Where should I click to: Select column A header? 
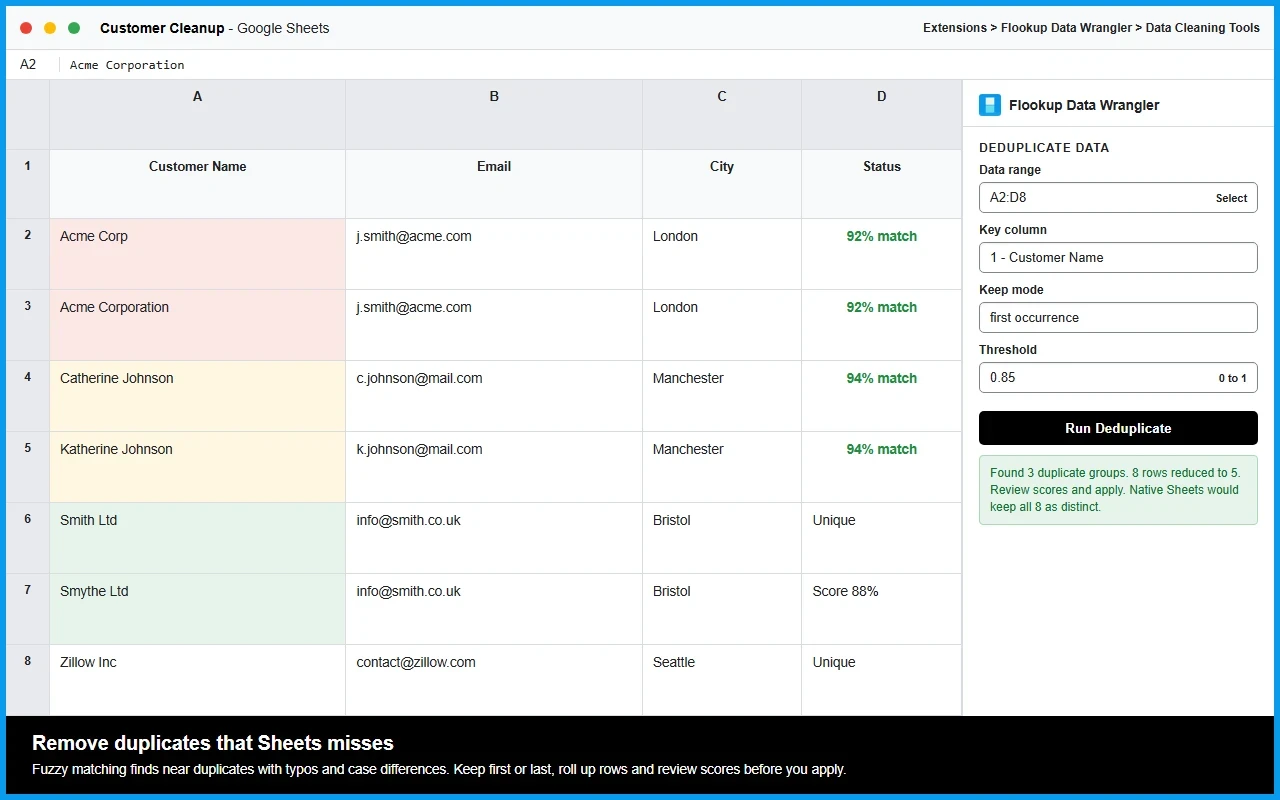point(197,115)
